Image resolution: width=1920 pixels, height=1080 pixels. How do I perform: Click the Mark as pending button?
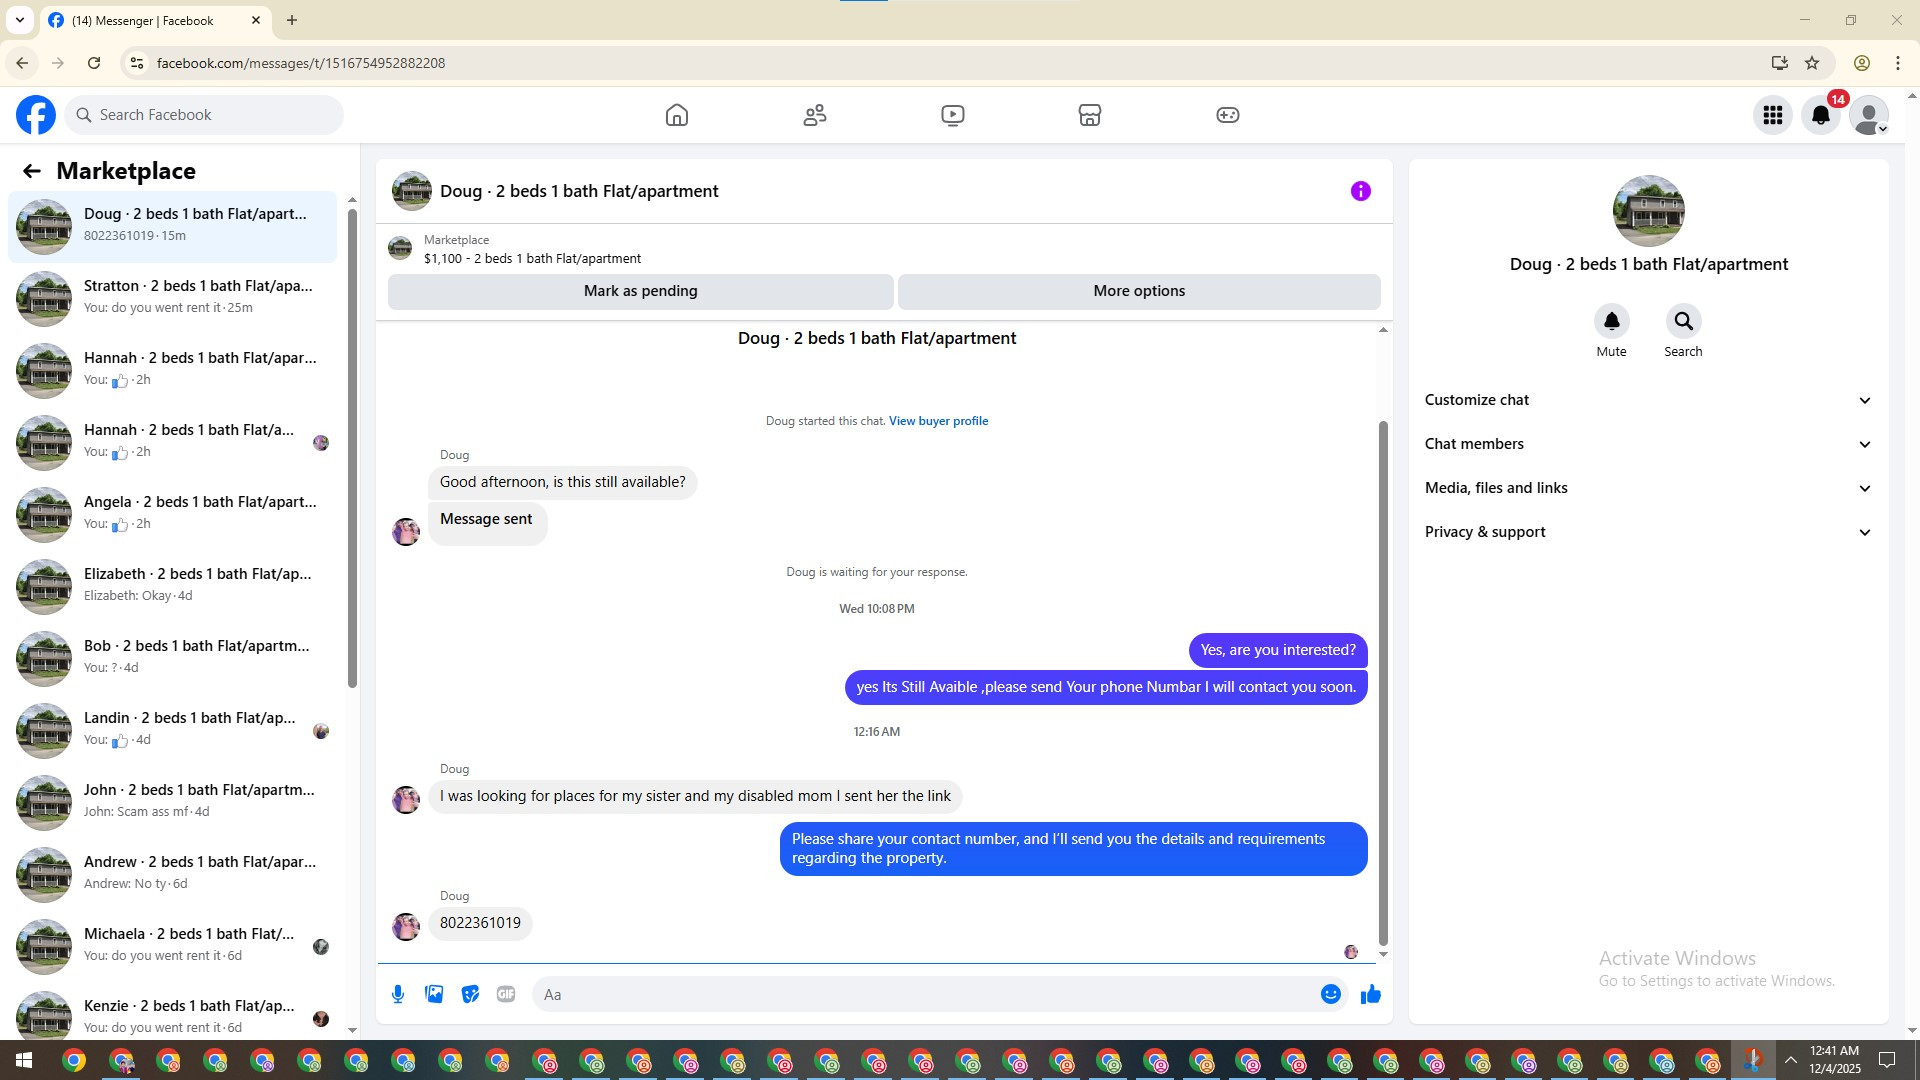pos(640,291)
